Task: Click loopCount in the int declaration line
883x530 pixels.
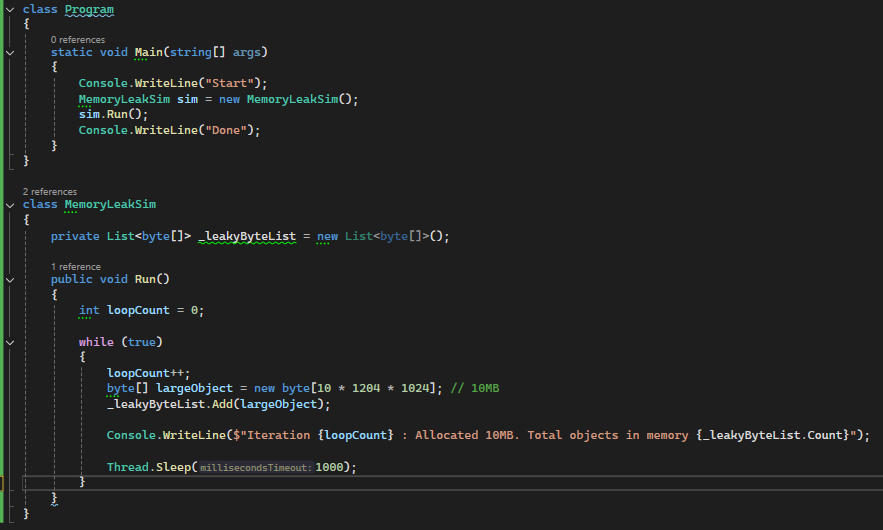Action: [138, 310]
